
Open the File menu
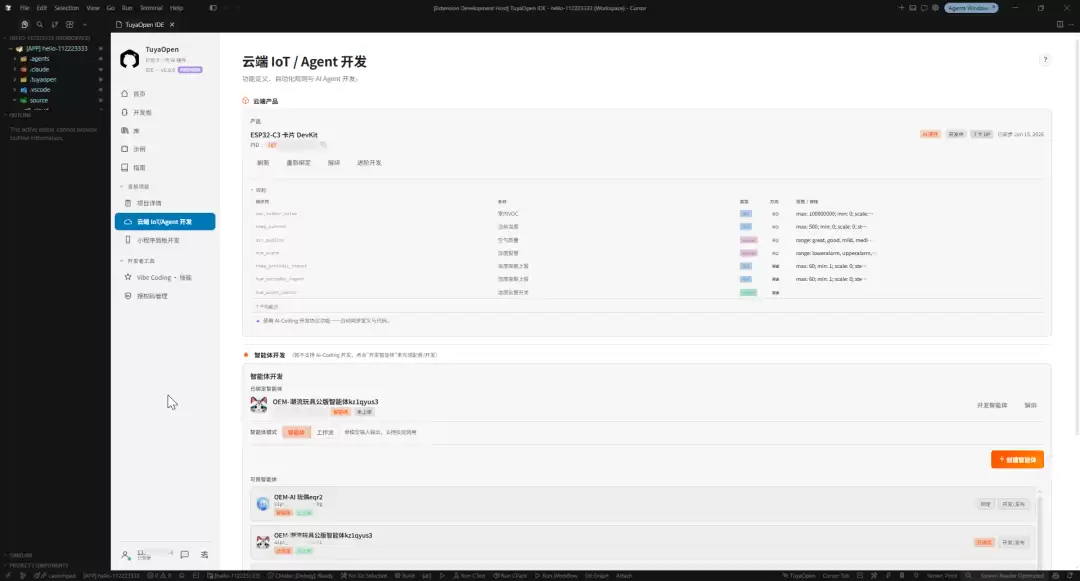[25, 8]
